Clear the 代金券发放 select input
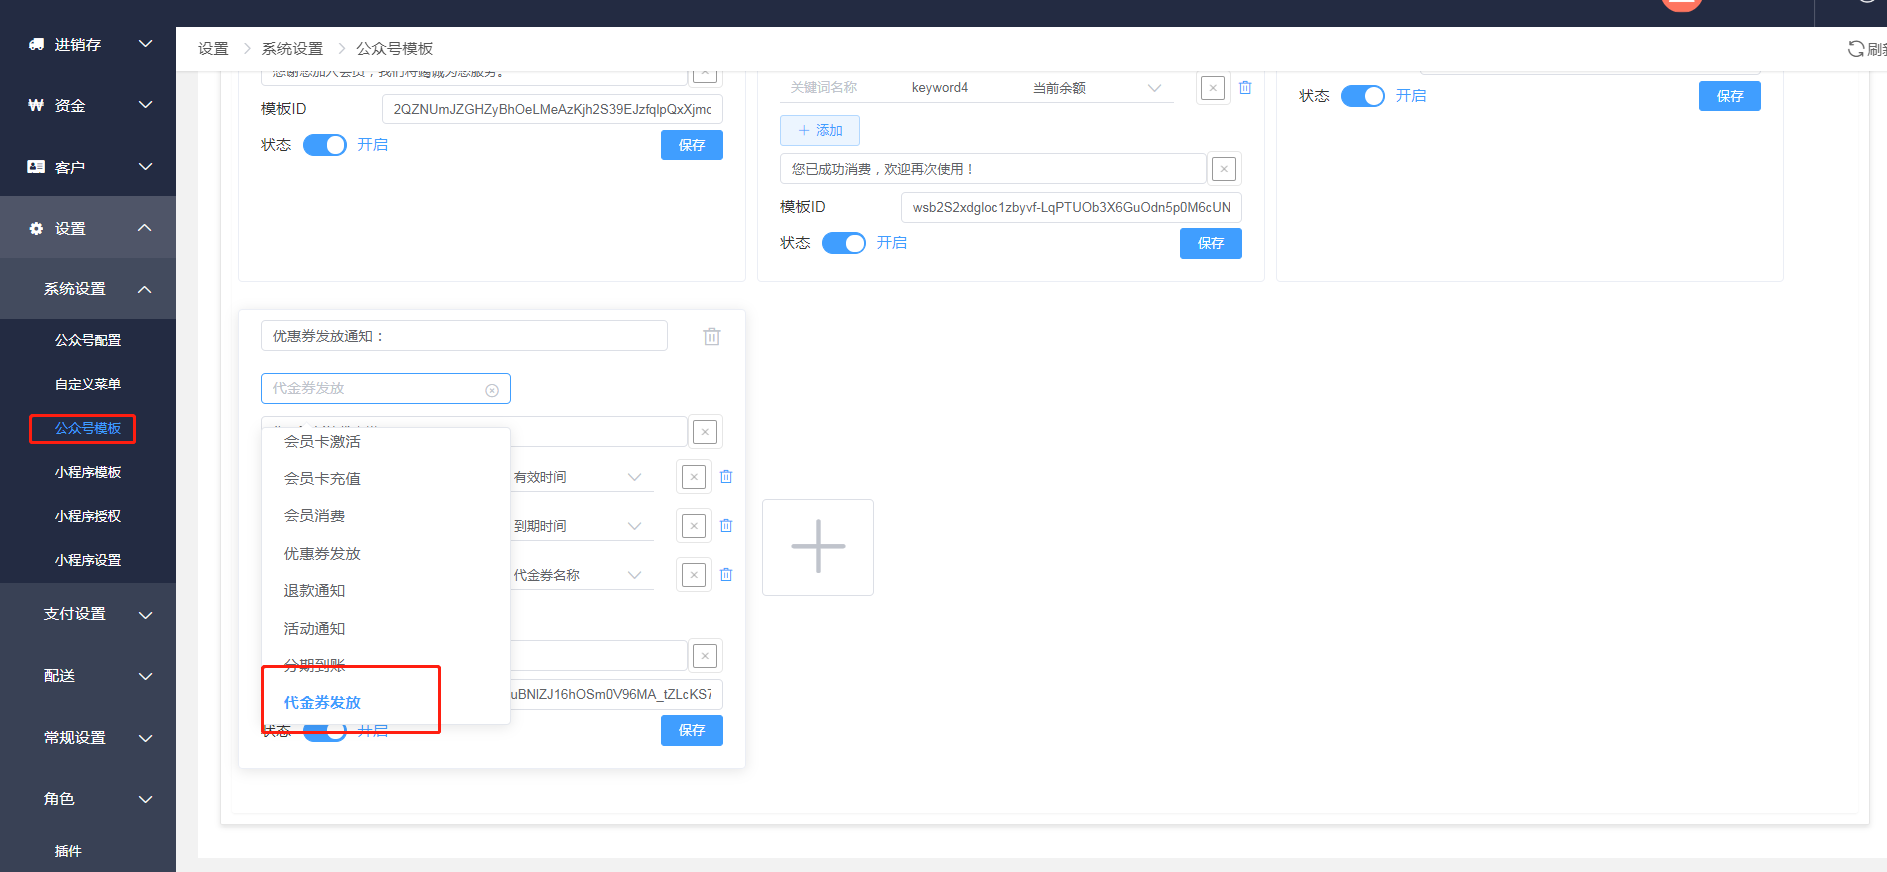Image resolution: width=1887 pixels, height=872 pixels. click(492, 390)
